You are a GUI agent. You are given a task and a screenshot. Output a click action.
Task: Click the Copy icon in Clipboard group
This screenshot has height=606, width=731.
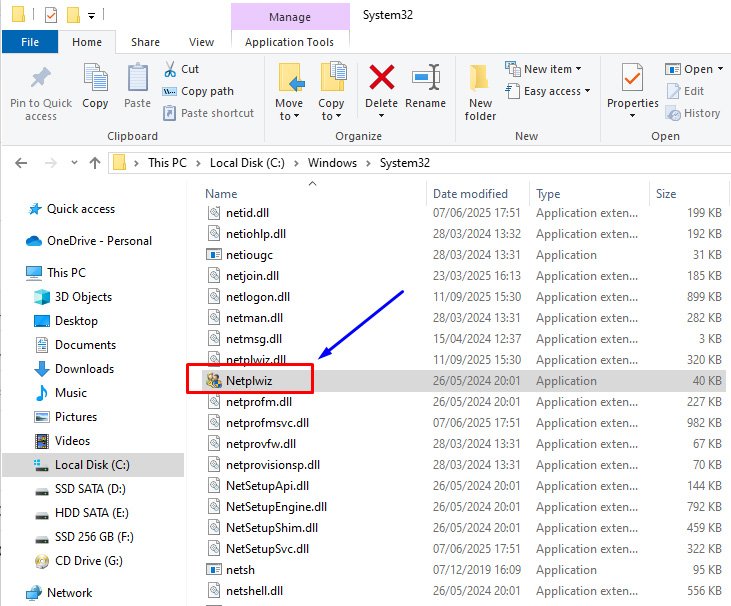(x=95, y=77)
